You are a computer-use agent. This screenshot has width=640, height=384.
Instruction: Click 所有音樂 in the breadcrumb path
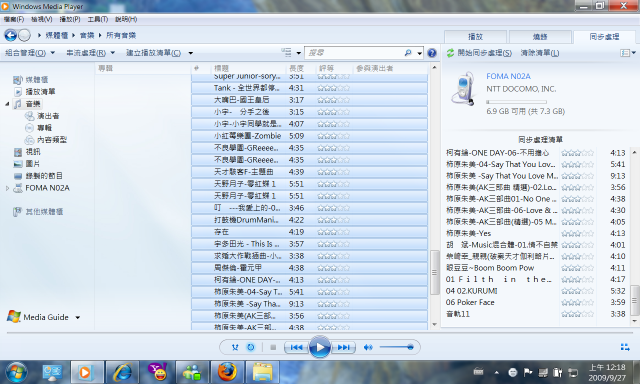click(x=121, y=36)
